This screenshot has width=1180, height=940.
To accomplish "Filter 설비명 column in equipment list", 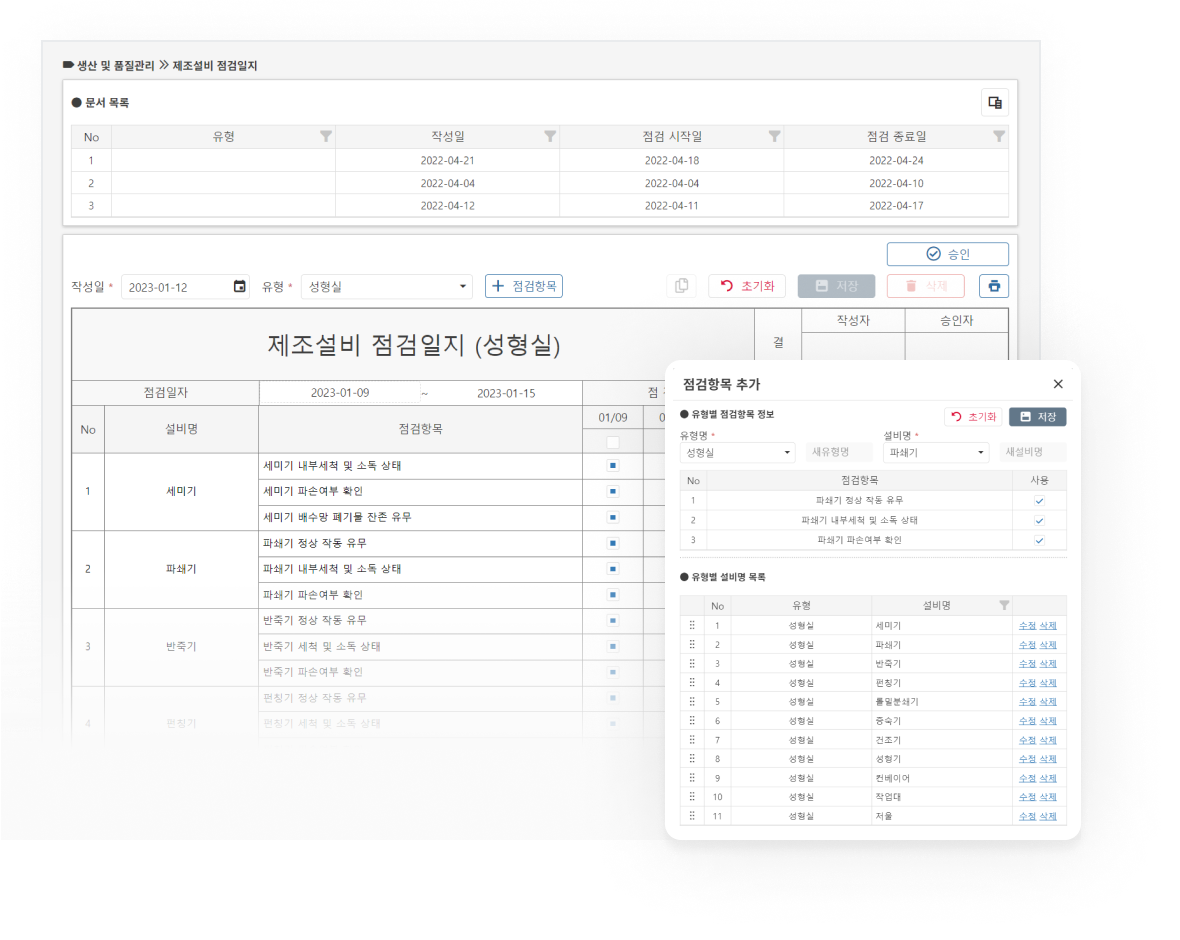I will (x=1003, y=605).
